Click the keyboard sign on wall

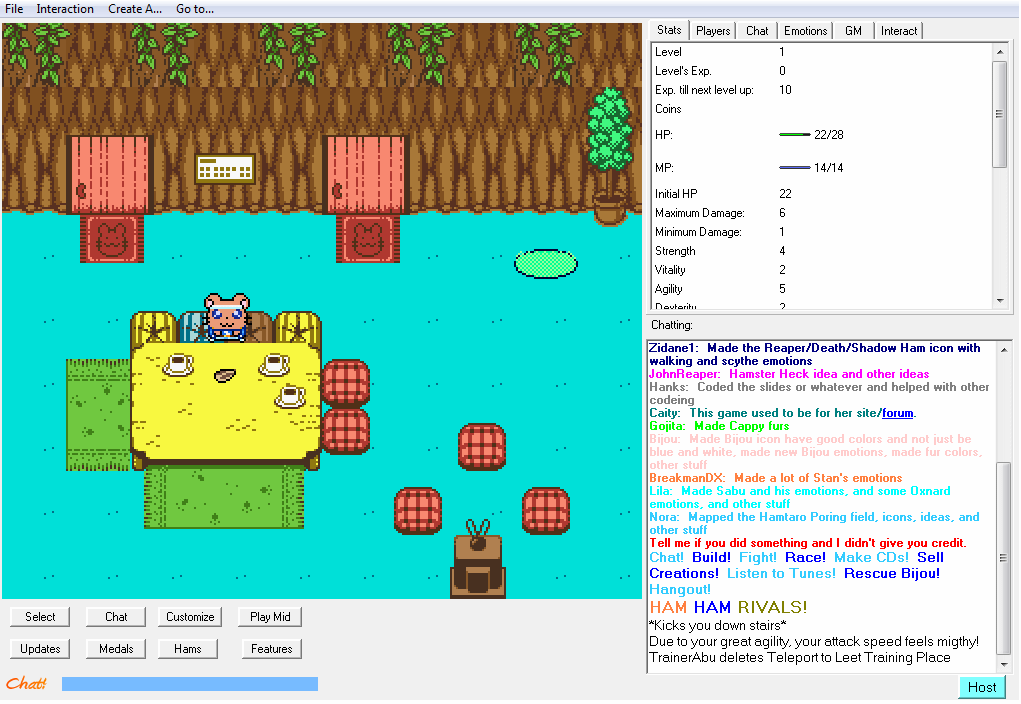225,168
